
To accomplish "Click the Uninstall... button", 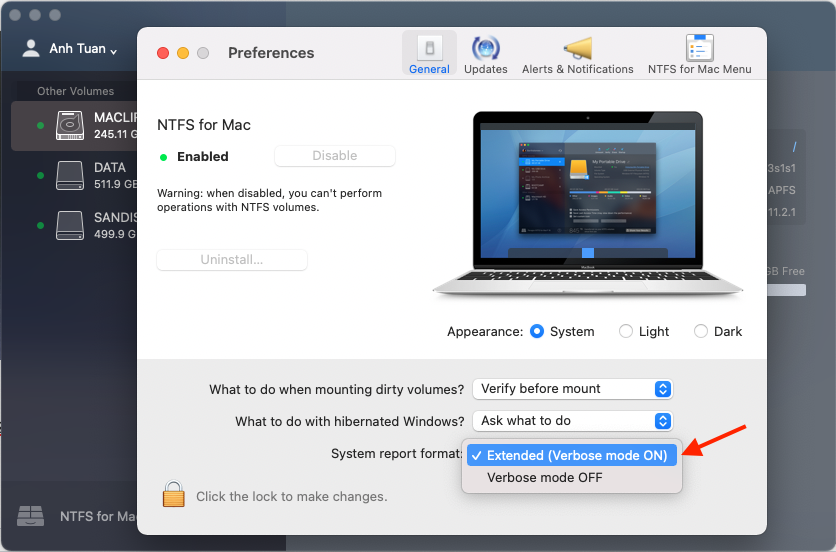I will click(x=231, y=260).
